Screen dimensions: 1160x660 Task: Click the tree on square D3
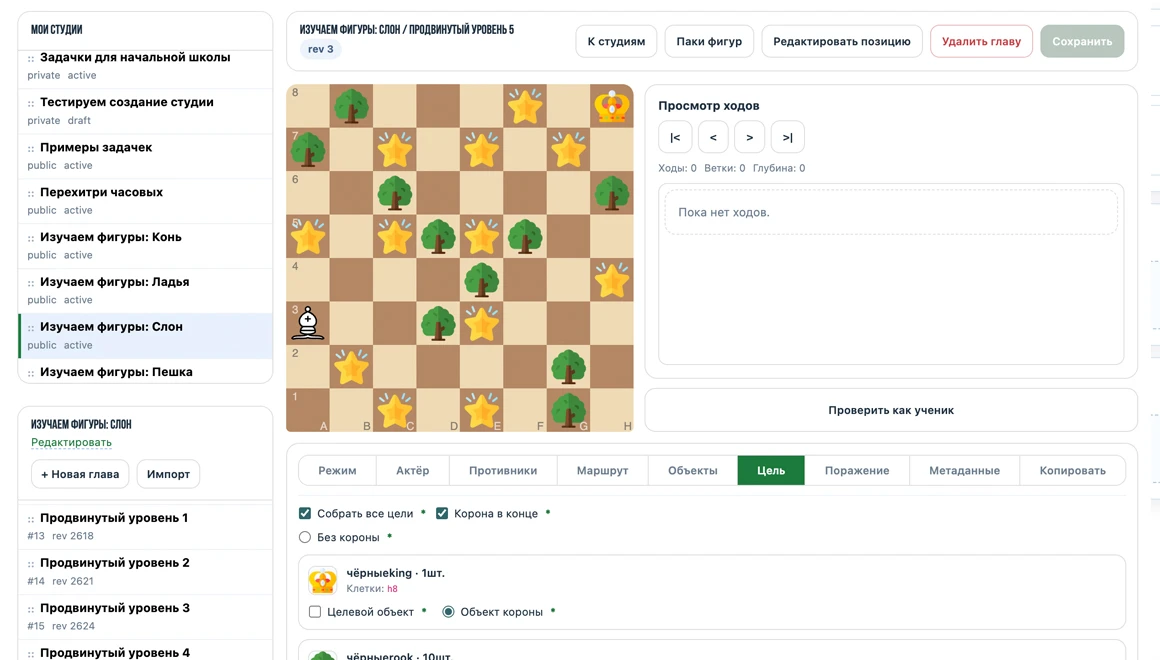(x=438, y=323)
